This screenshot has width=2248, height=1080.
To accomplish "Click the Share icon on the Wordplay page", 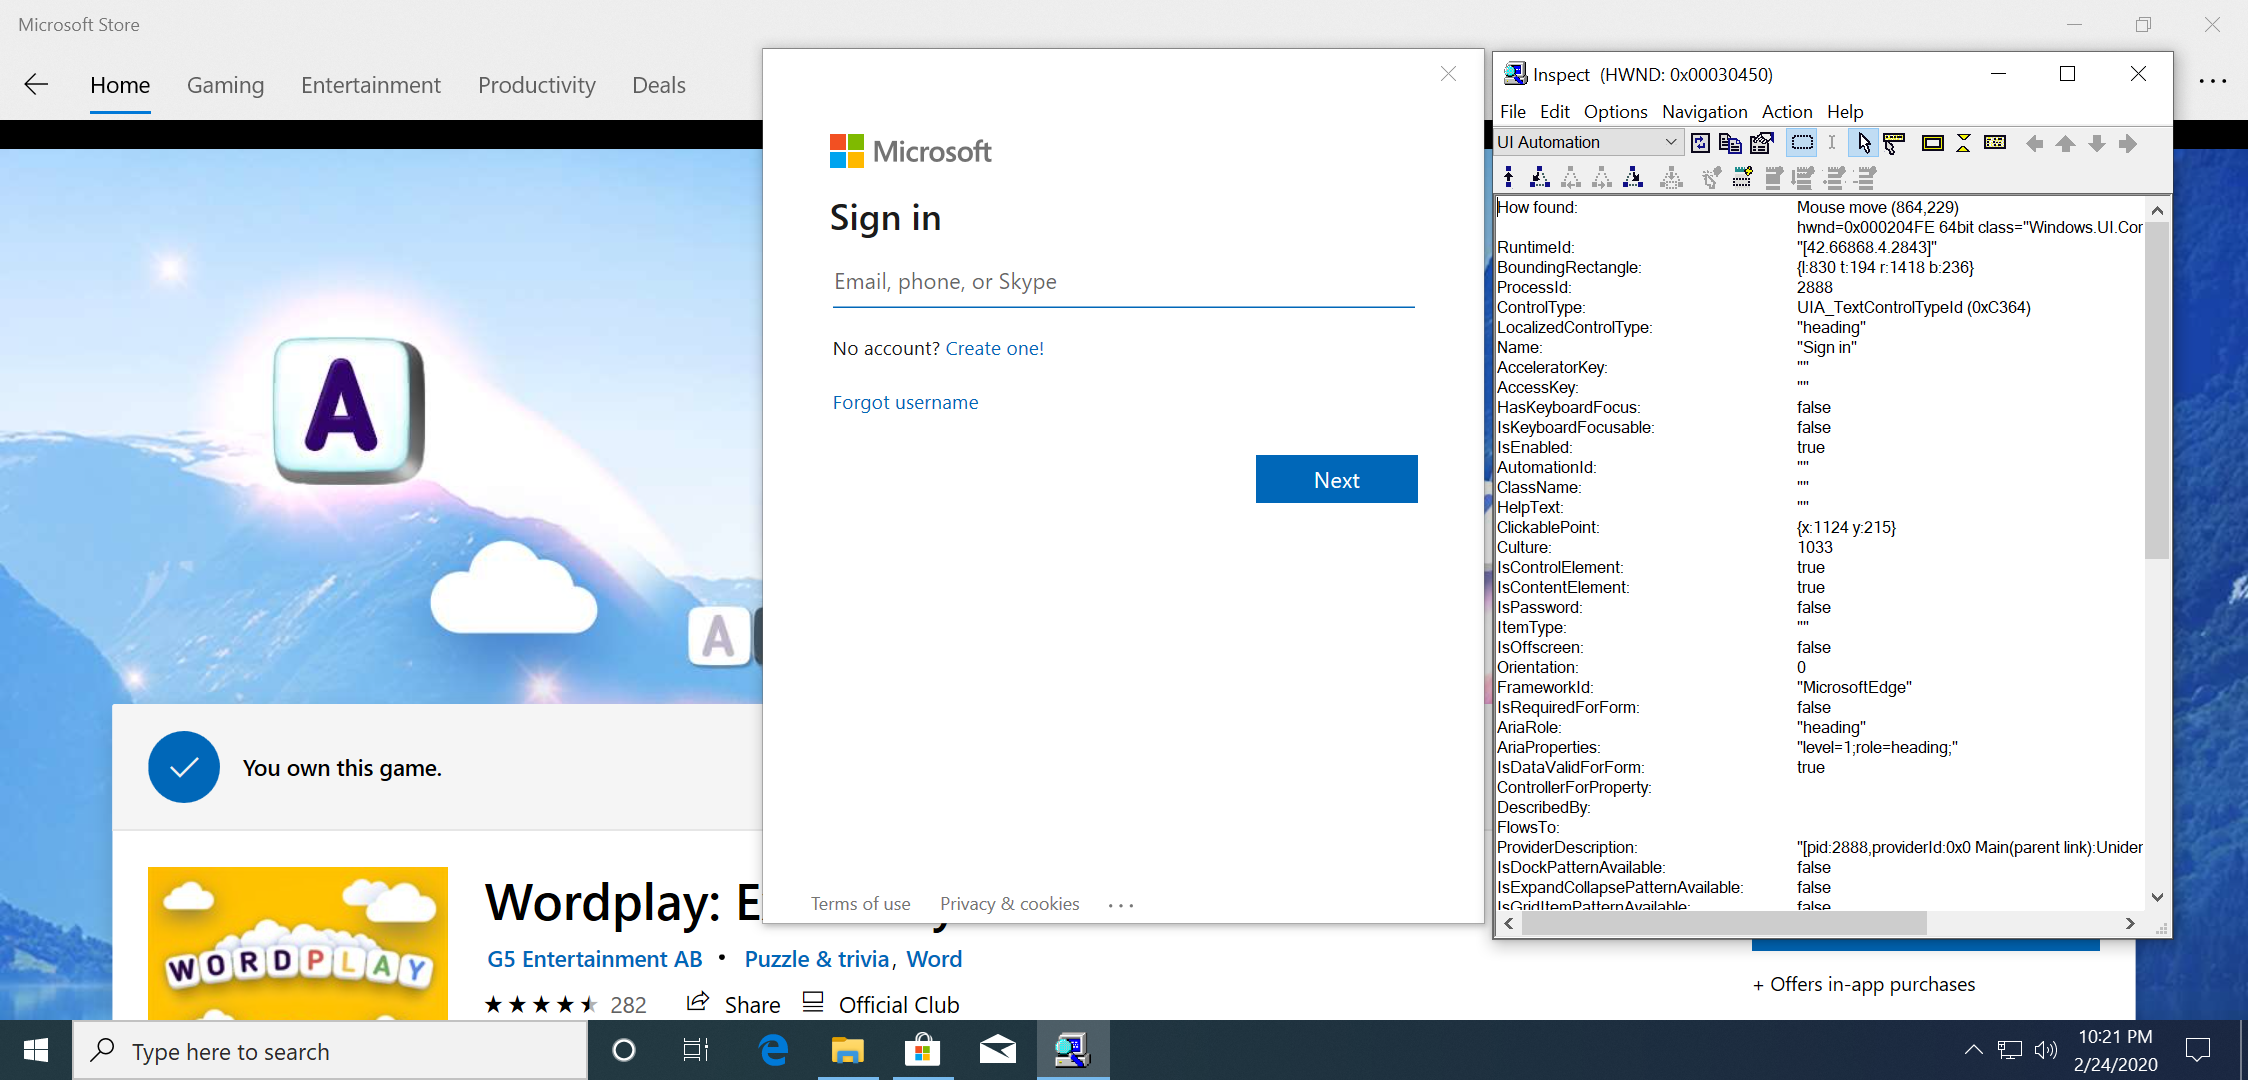I will coord(698,1002).
